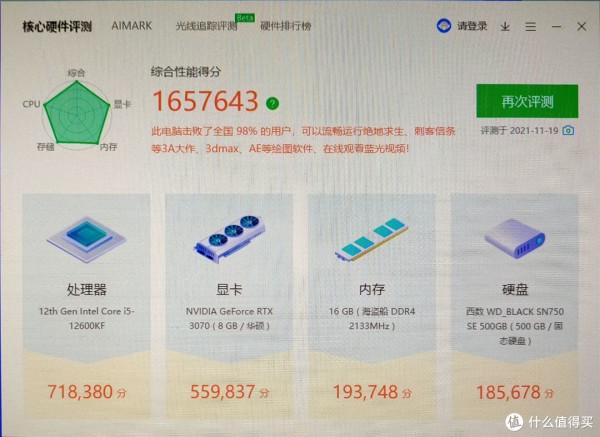Click the pentagon radar chart

[x=77, y=113]
